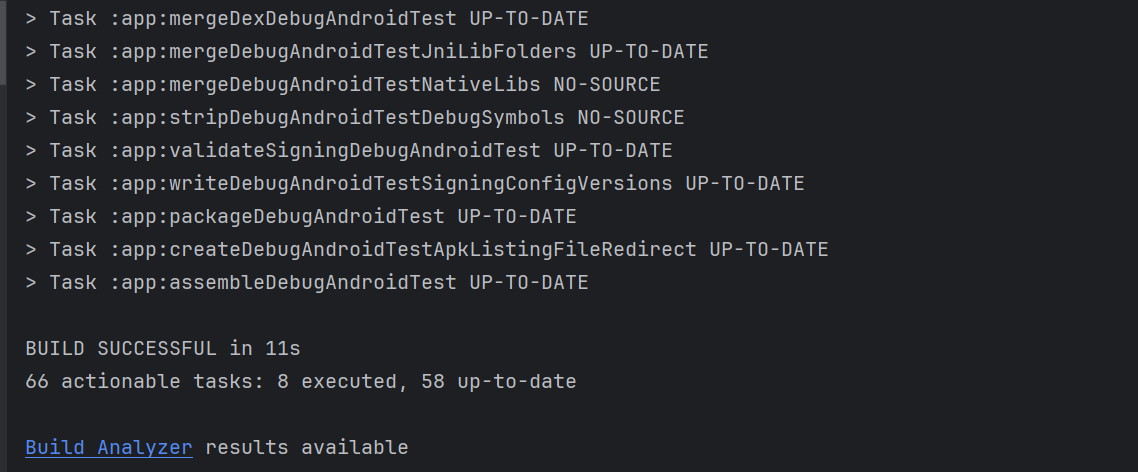Click UP-TO-DATE status of packageDebugAndroidTest
Viewport: 1138px width, 472px height.
click(x=517, y=217)
